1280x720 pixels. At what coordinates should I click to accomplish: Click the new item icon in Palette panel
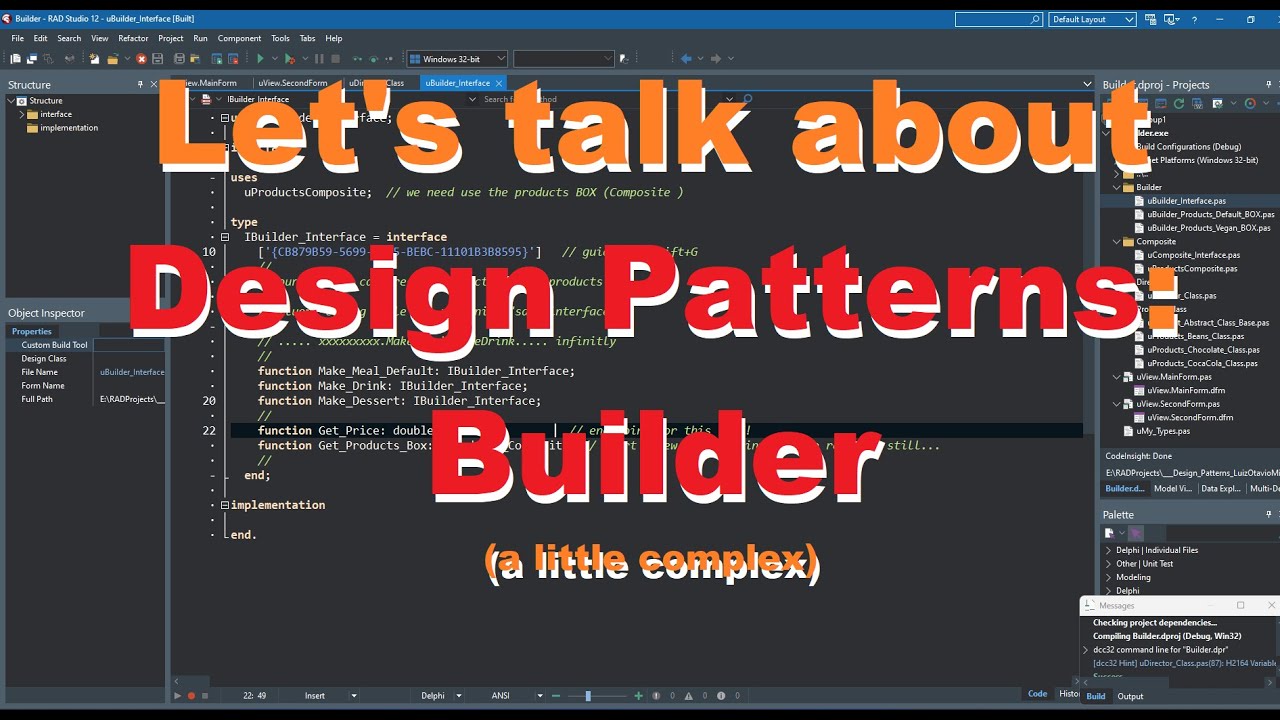pyautogui.click(x=1109, y=533)
